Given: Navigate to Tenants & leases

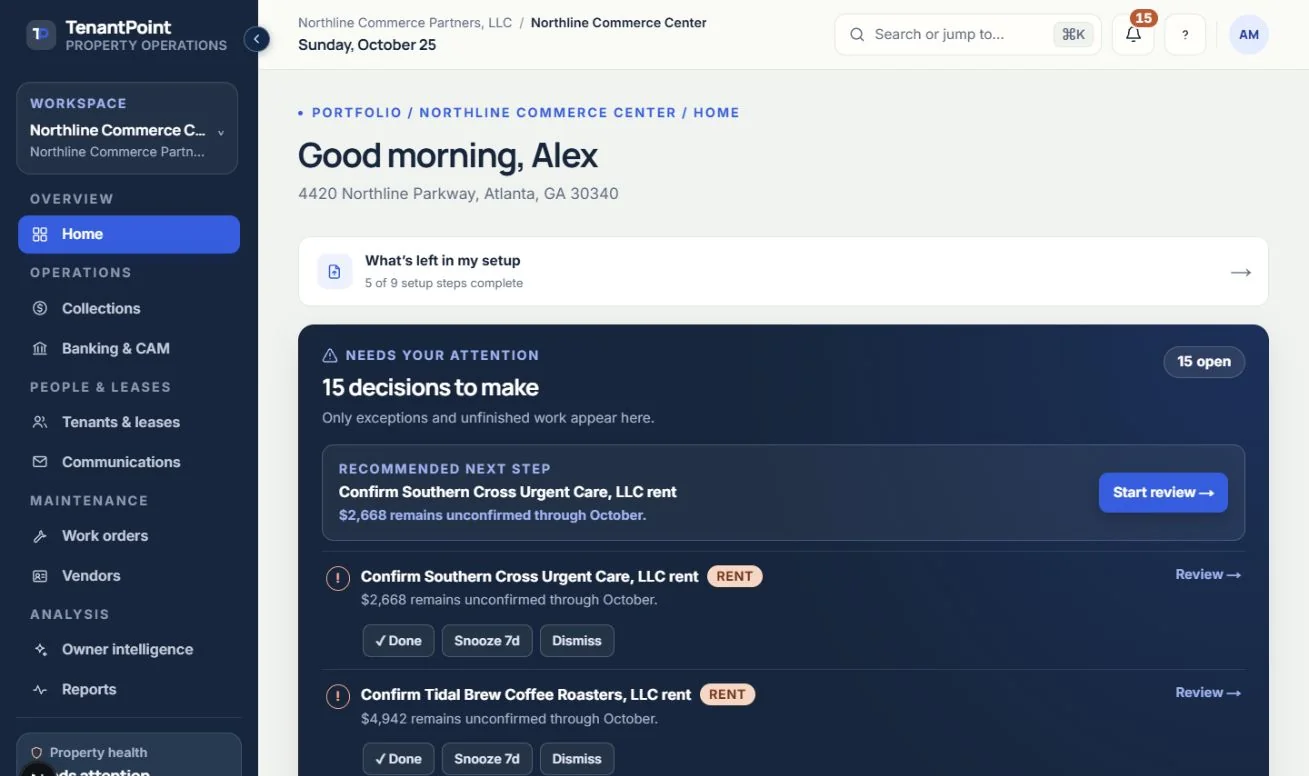Looking at the screenshot, I should click(129, 422).
